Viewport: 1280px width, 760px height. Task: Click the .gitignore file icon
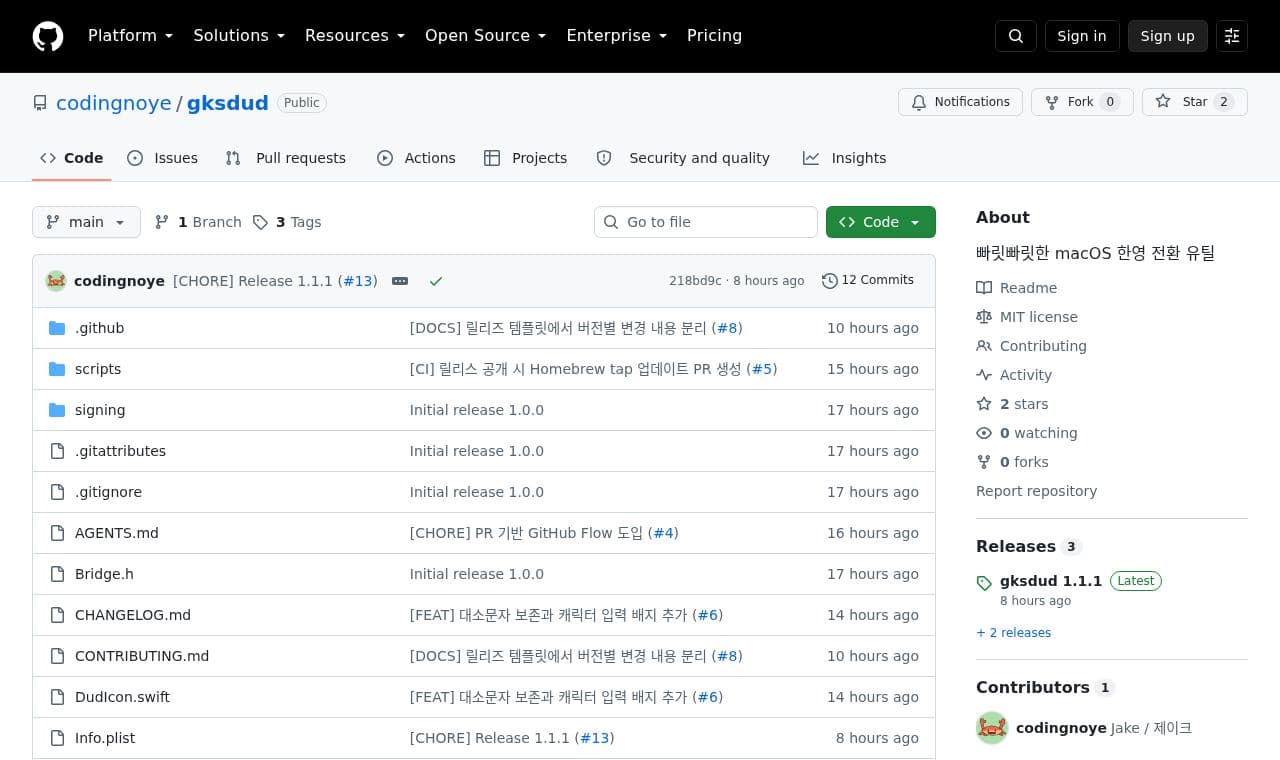click(57, 492)
